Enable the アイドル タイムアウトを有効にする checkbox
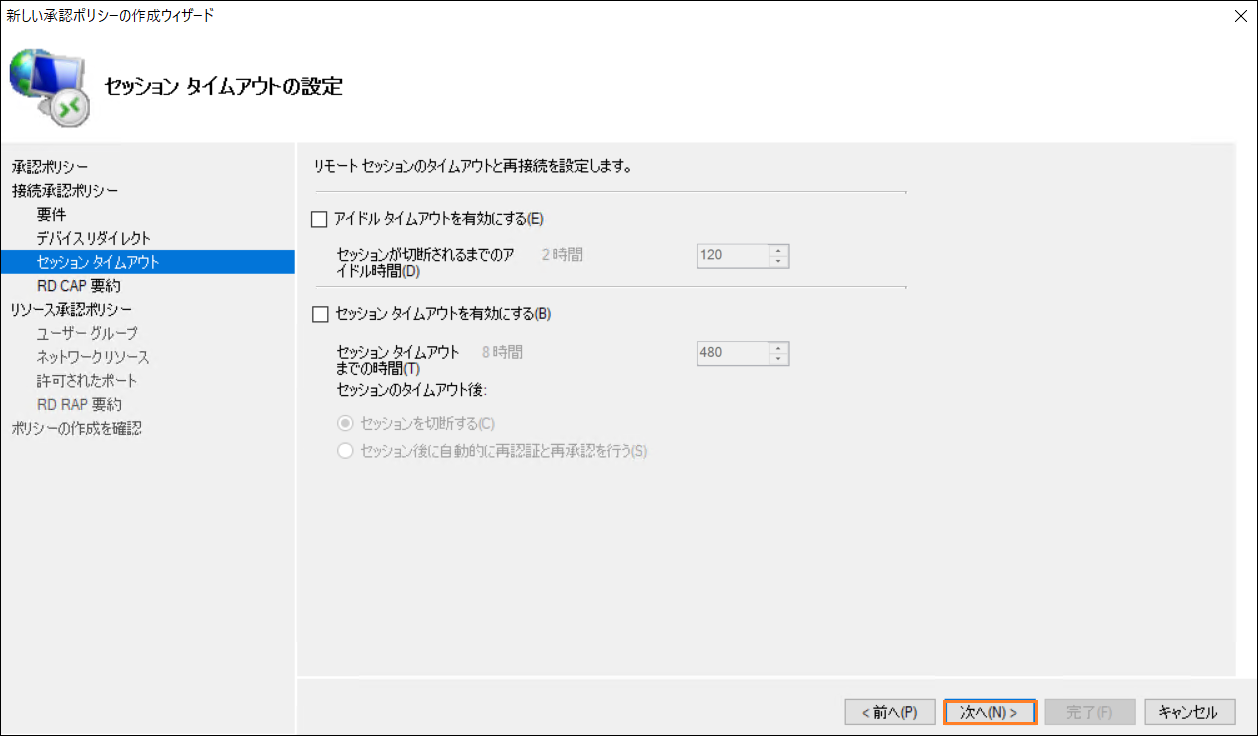The image size is (1258, 736). click(320, 219)
